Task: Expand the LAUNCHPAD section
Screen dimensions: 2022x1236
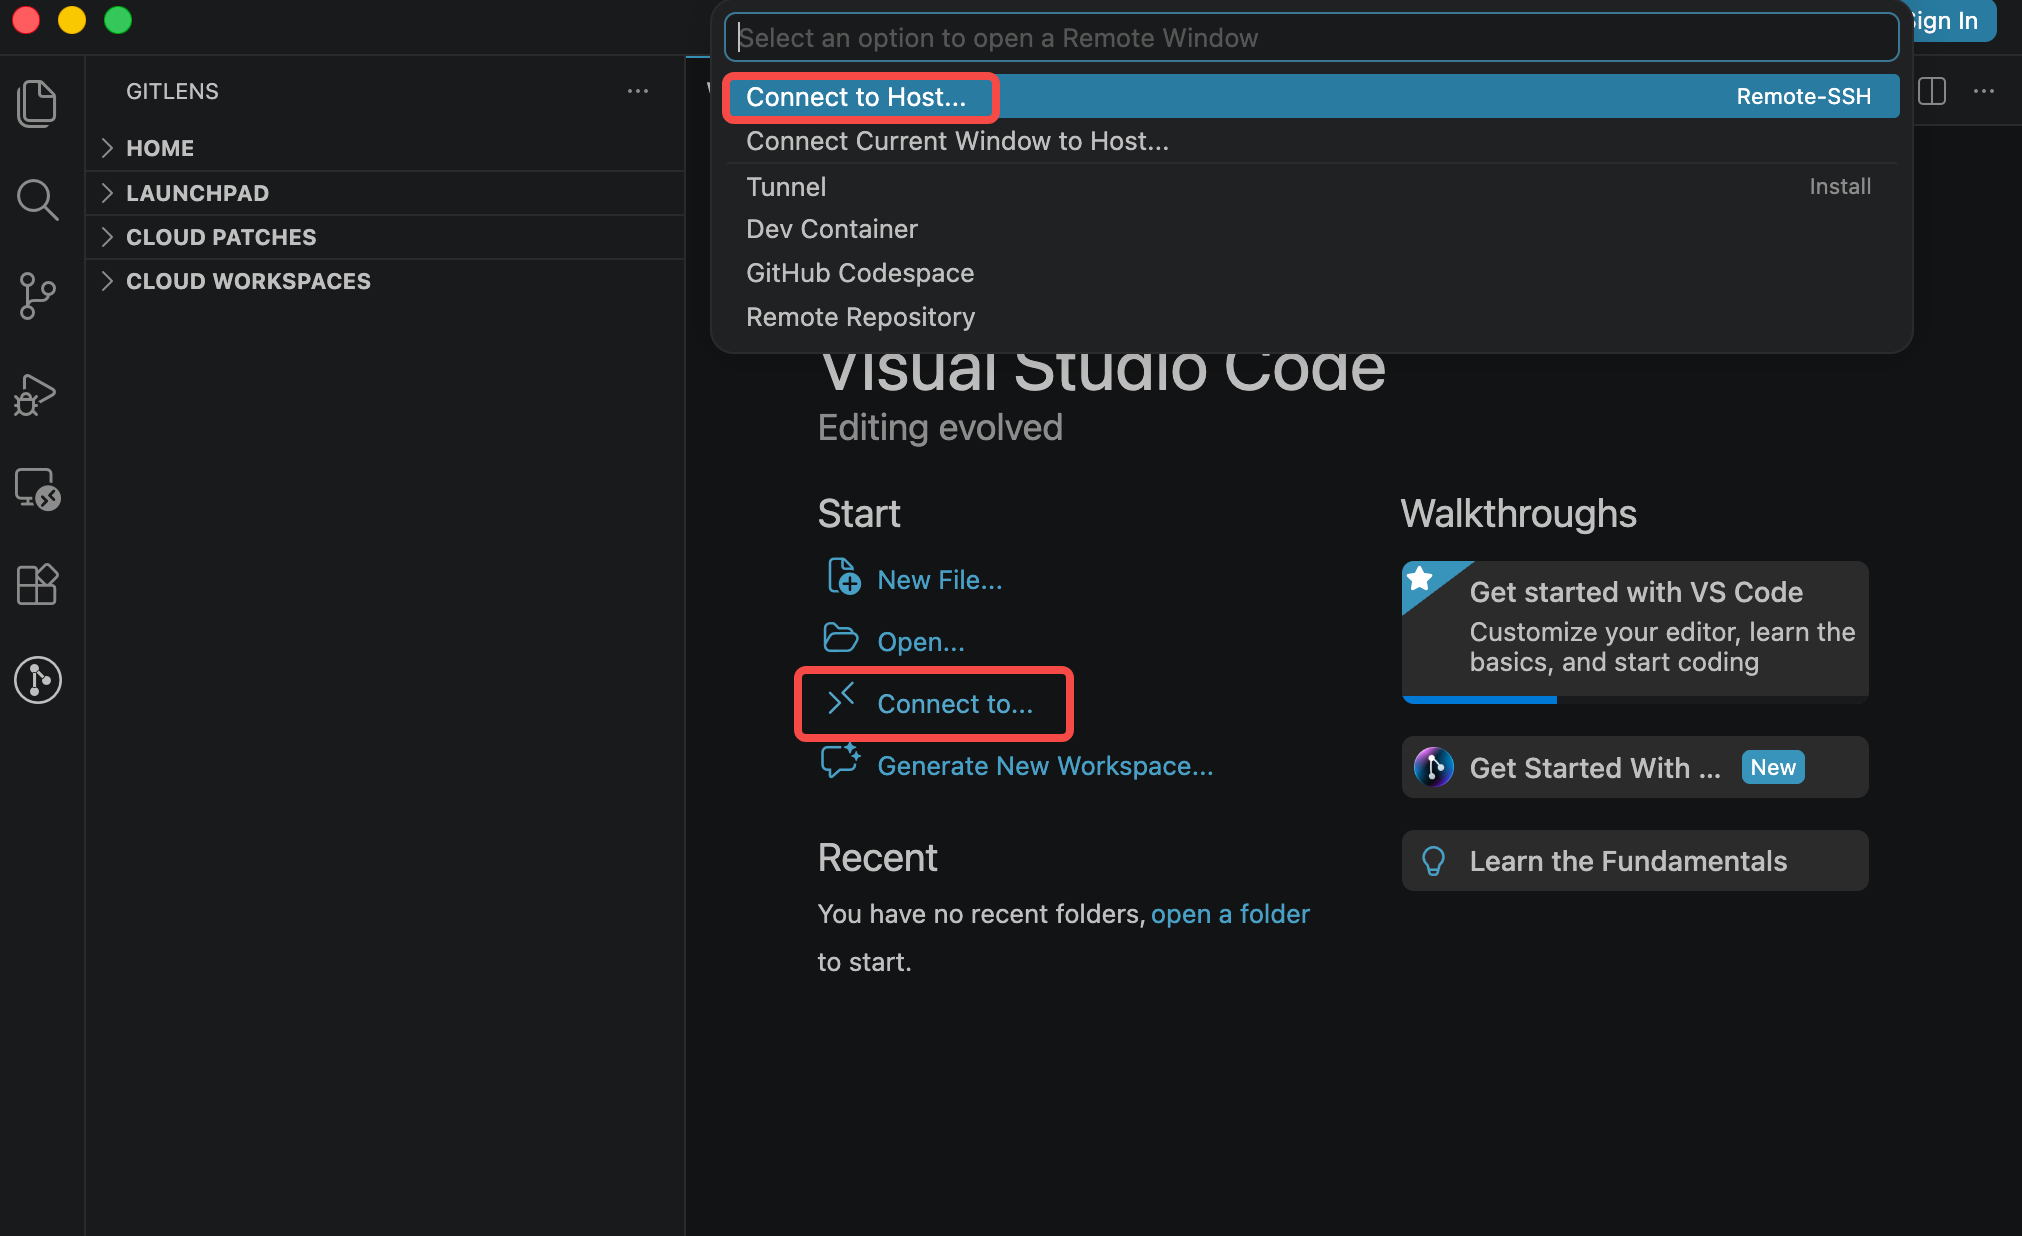Action: (385, 193)
